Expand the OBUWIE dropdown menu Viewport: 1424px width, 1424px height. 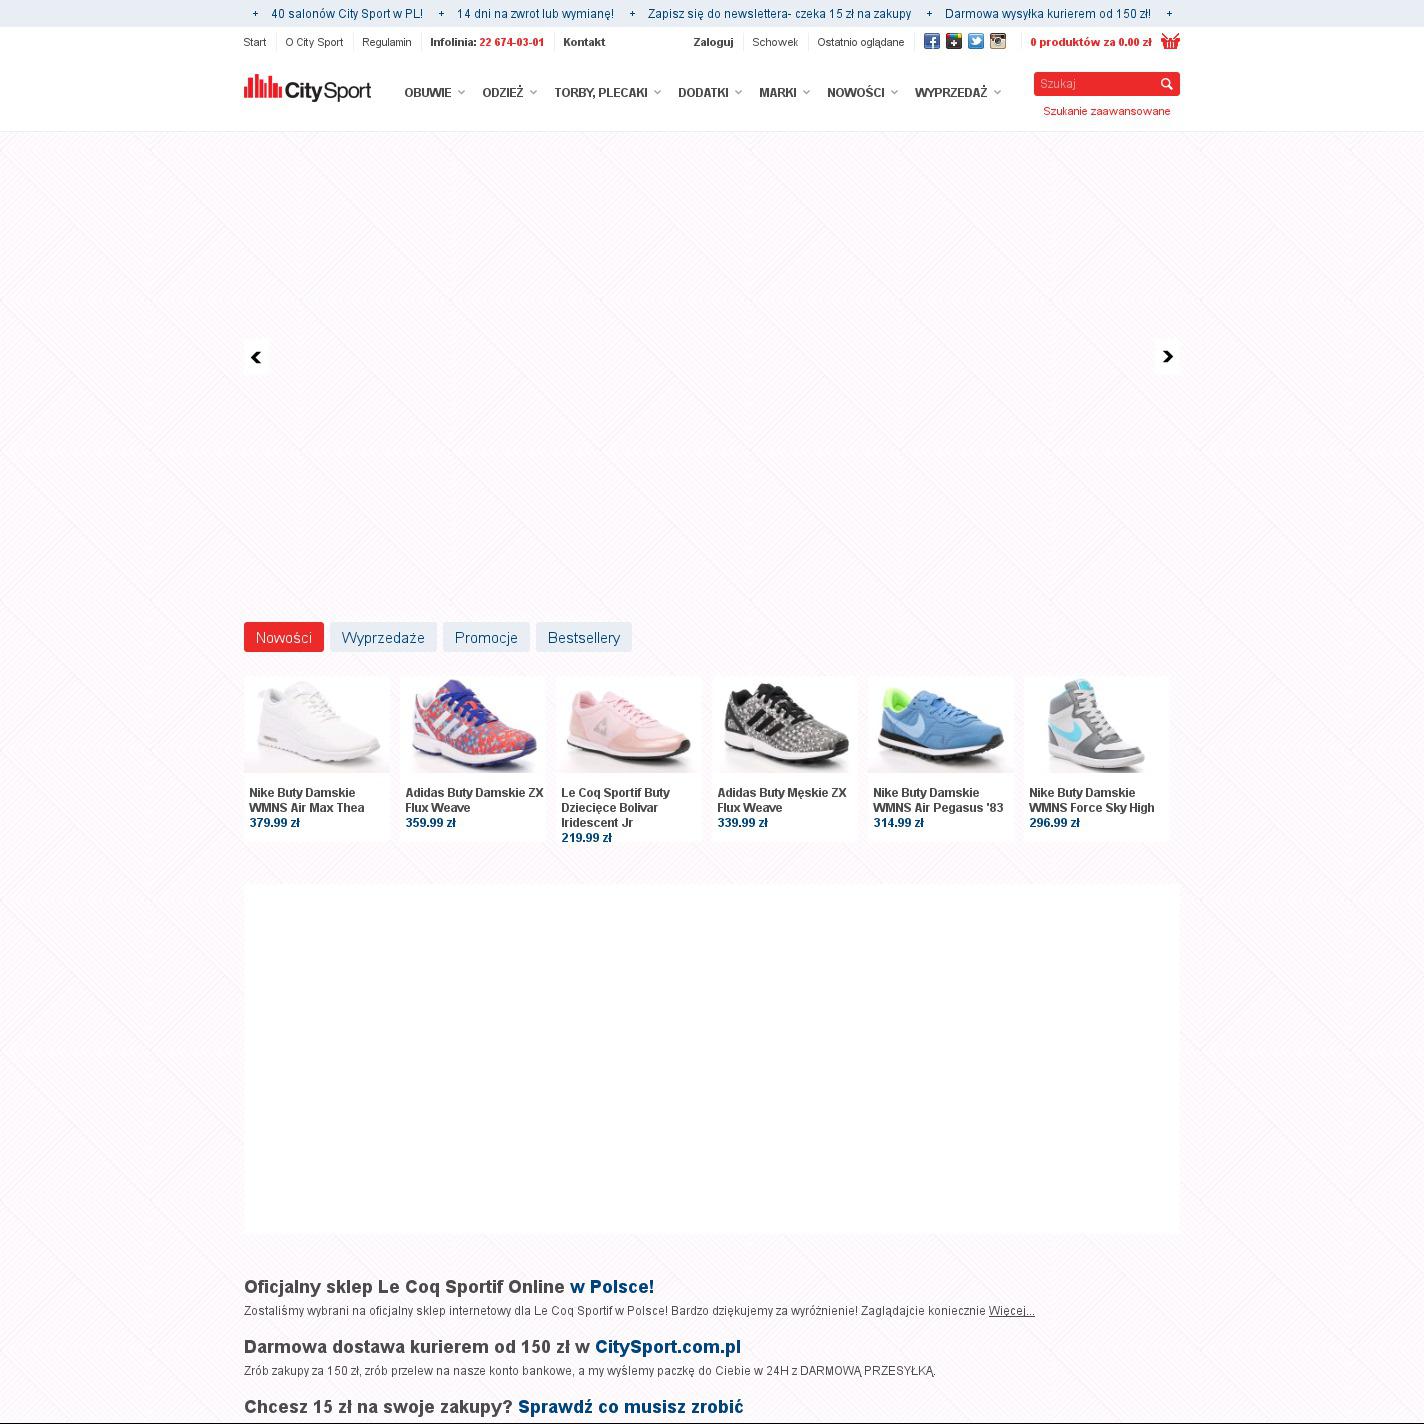[x=434, y=92]
